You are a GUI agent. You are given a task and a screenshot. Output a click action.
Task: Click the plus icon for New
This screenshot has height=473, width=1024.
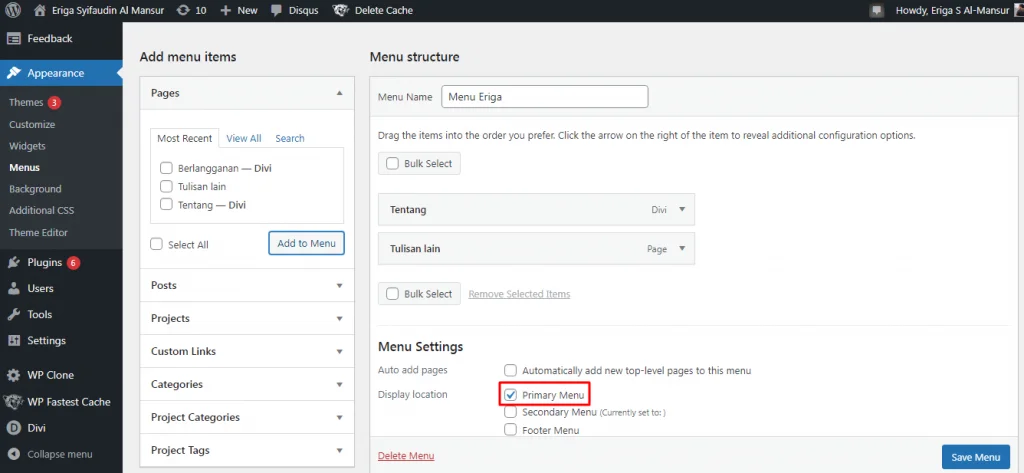coord(226,10)
